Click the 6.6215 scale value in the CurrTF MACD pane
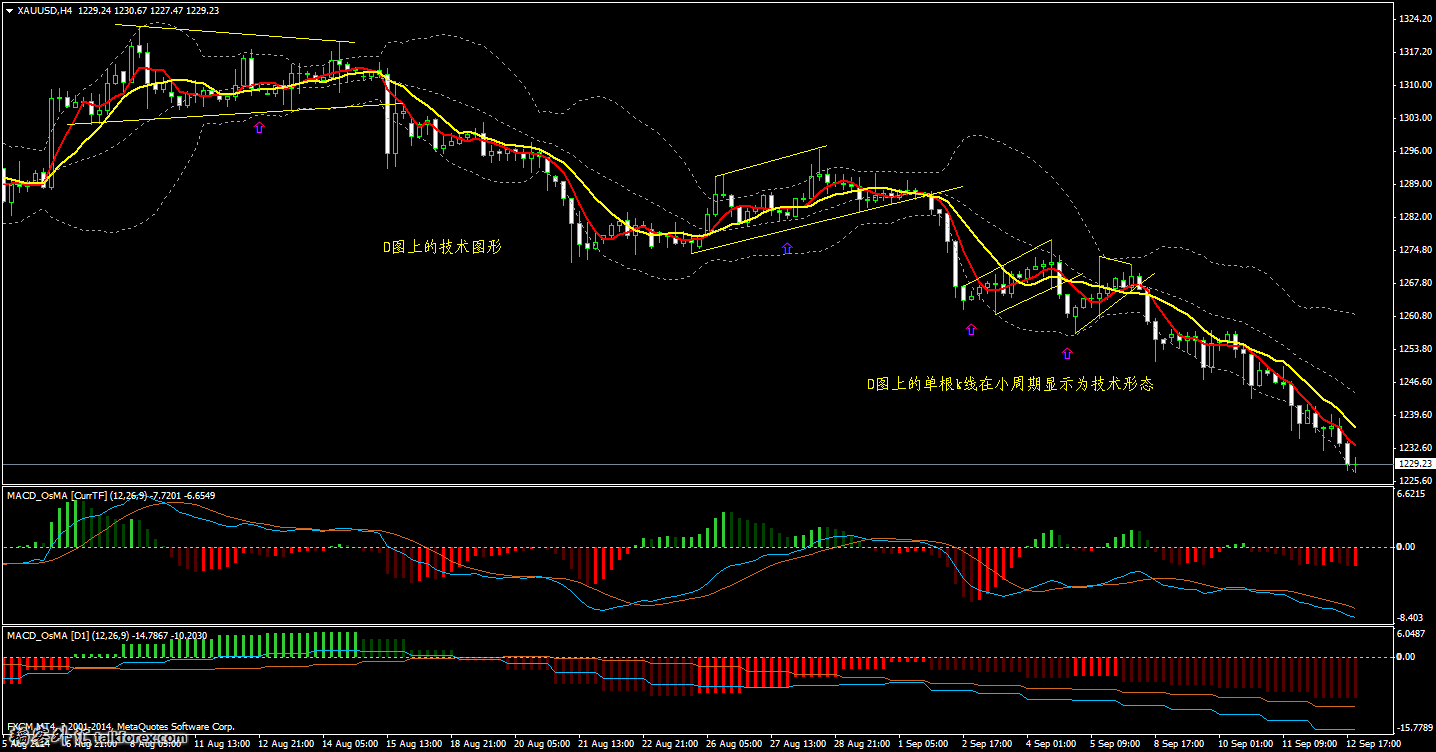1436x752 pixels. pos(1410,494)
